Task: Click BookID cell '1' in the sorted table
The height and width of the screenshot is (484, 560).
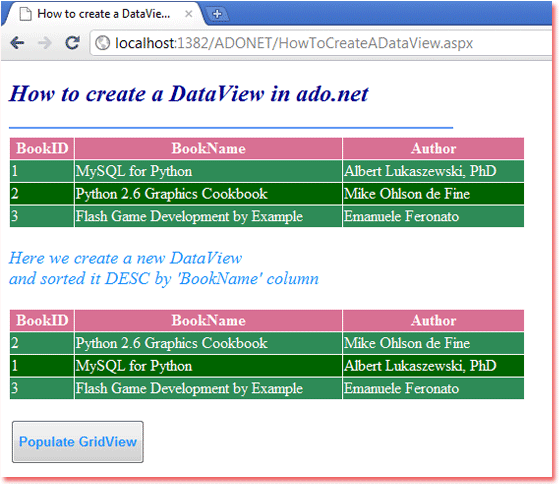Action: (42, 366)
